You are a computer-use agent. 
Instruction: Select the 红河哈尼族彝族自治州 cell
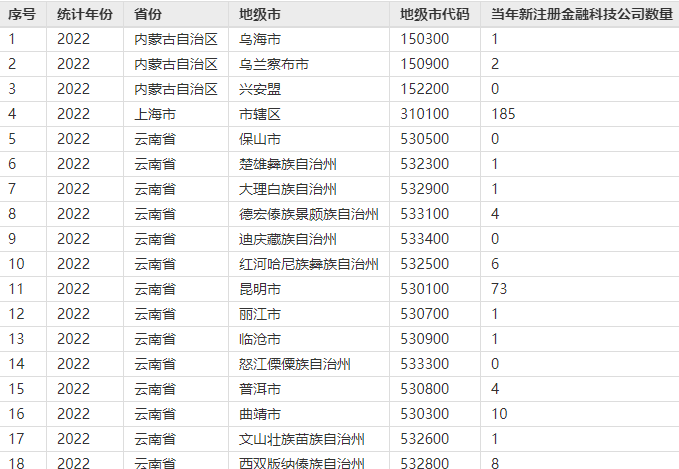pos(309,264)
